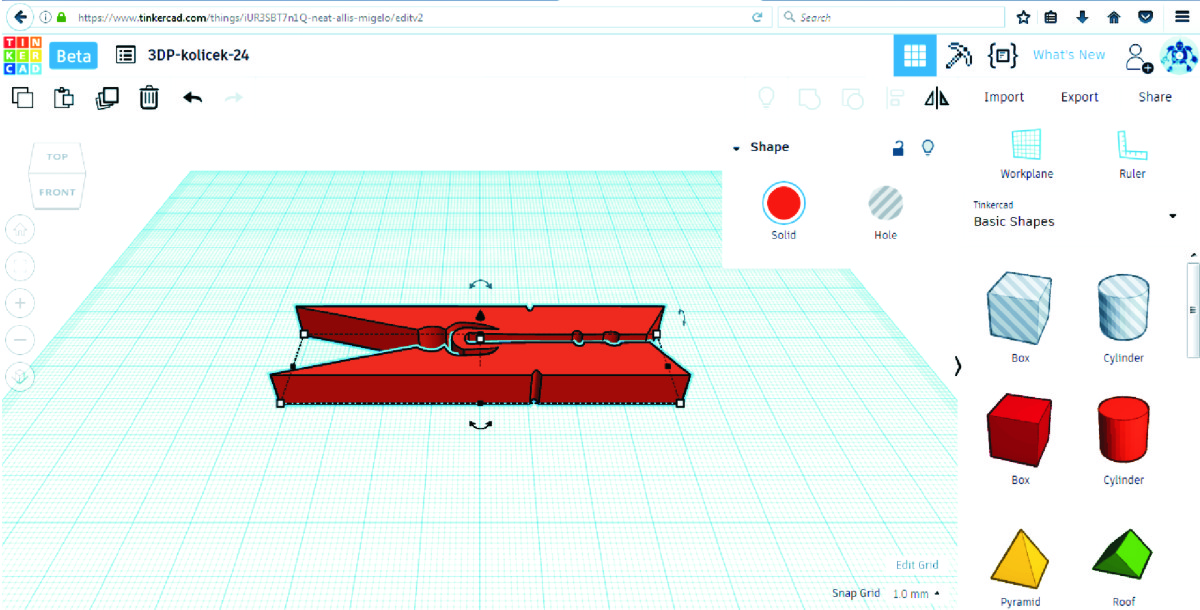Click the black height cone handle

tap(480, 316)
